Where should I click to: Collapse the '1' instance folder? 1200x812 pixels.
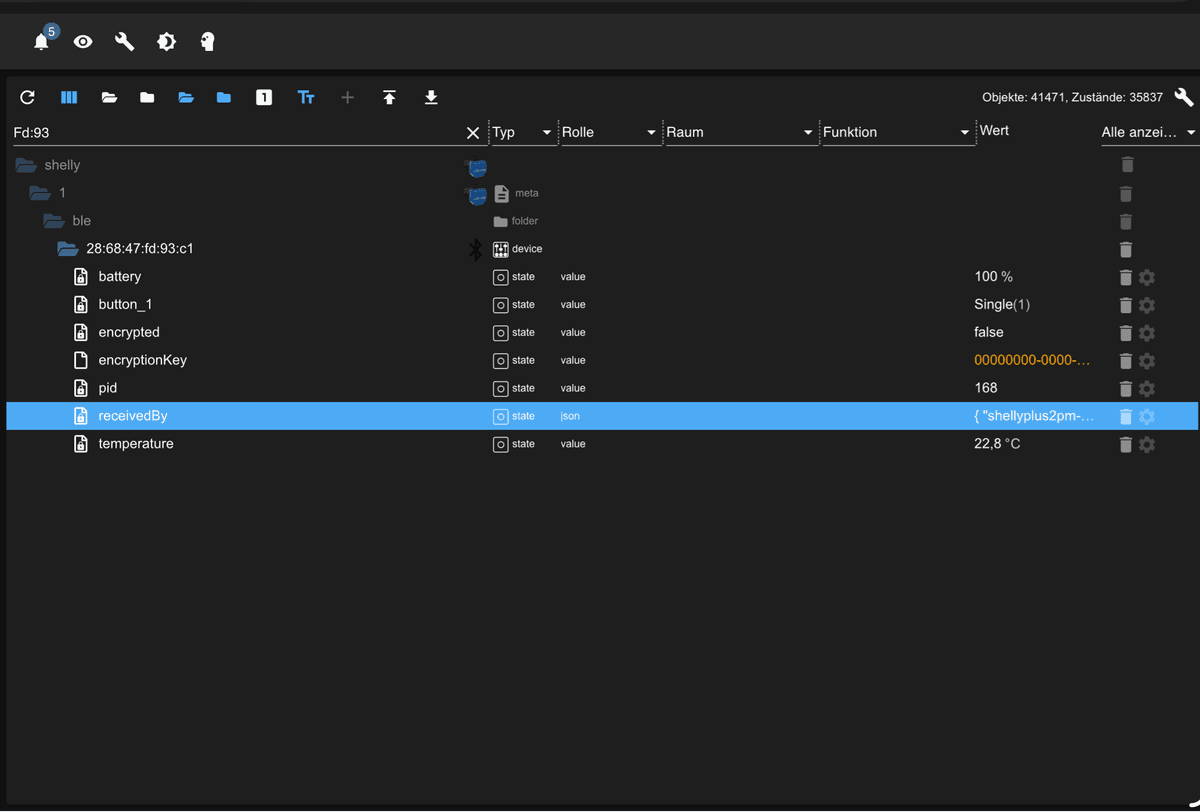coord(40,193)
